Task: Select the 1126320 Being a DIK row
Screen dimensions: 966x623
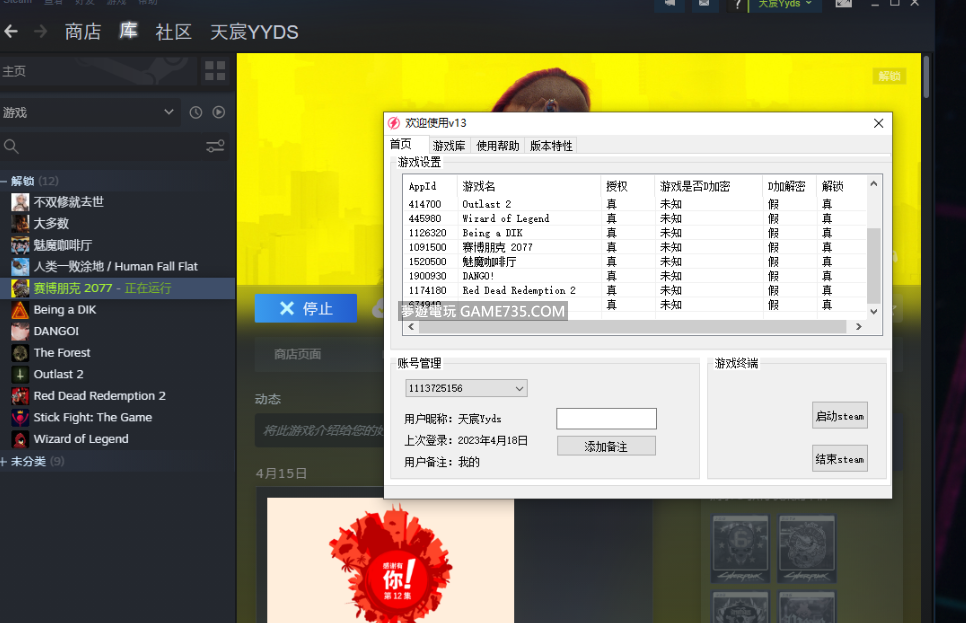Action: [635, 233]
